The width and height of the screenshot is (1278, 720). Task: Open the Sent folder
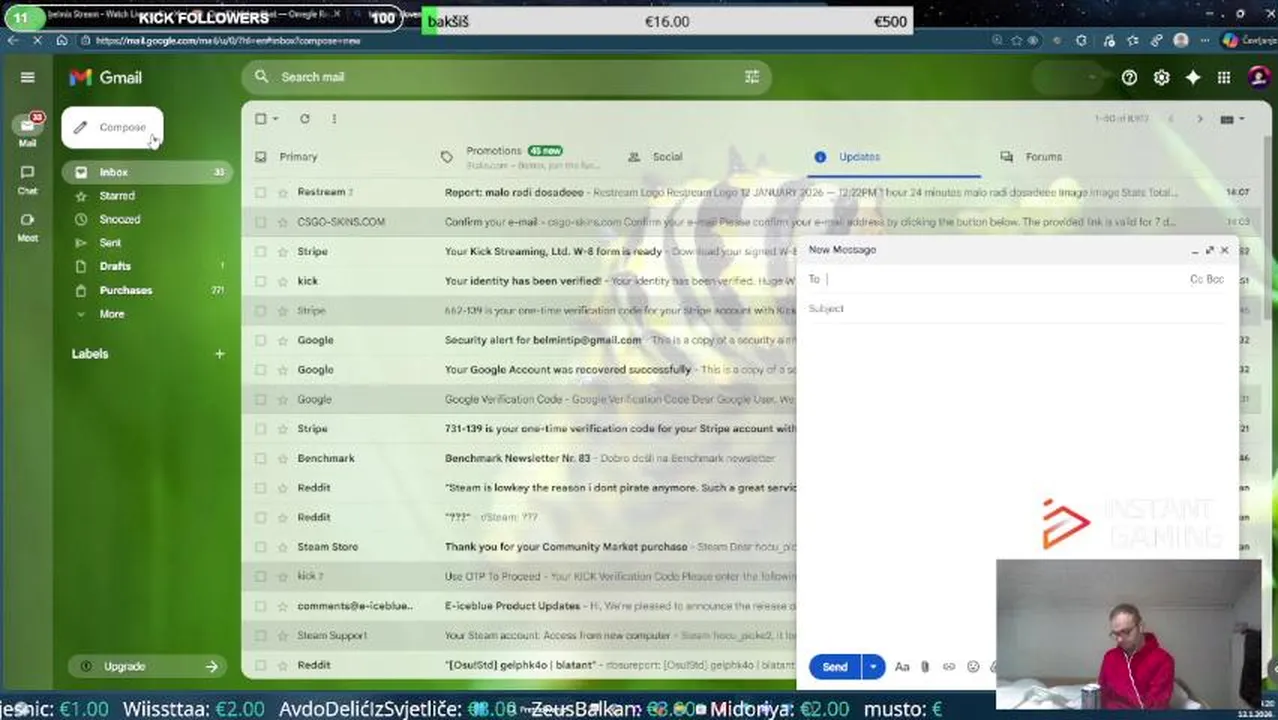(x=110, y=243)
